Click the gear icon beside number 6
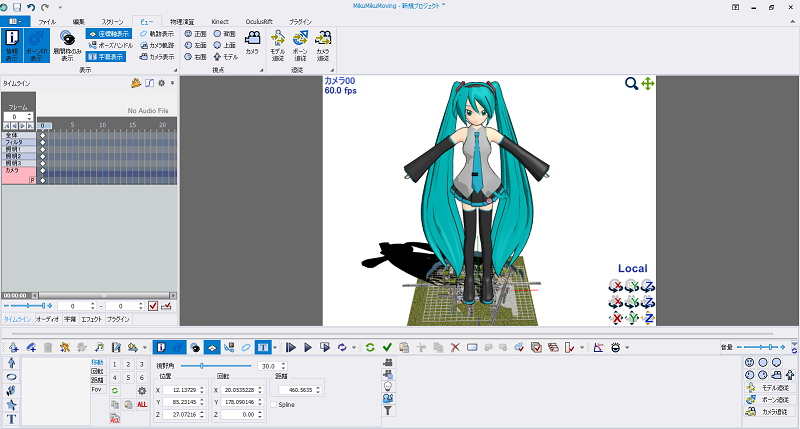800x429 pixels. click(x=142, y=391)
